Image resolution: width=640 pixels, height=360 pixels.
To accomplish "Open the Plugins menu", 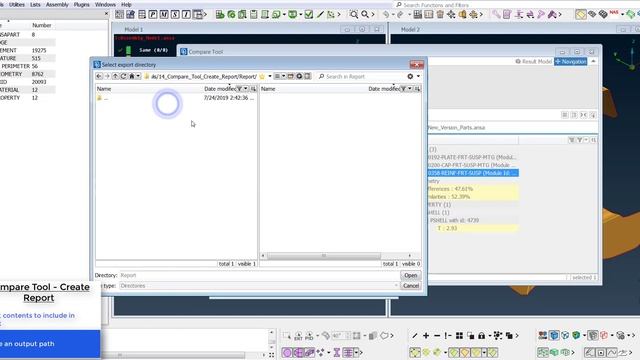I will coord(82,4).
